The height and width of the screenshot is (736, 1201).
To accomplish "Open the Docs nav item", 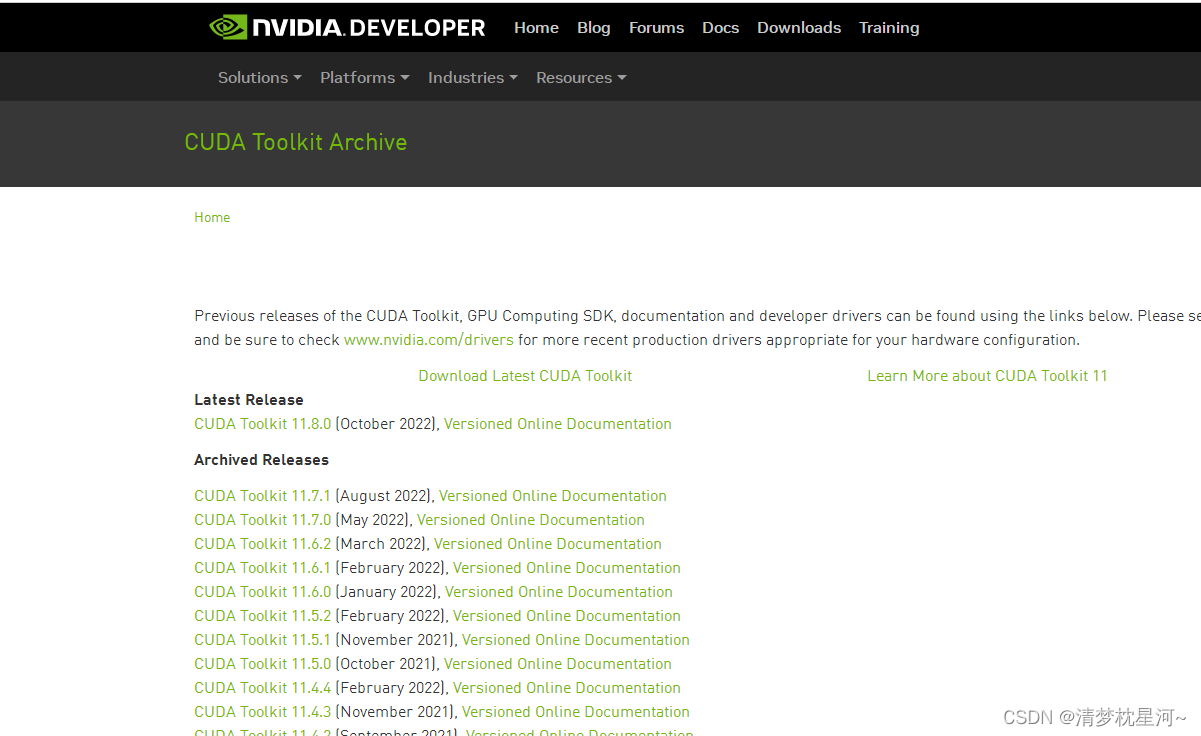I will pyautogui.click(x=720, y=28).
